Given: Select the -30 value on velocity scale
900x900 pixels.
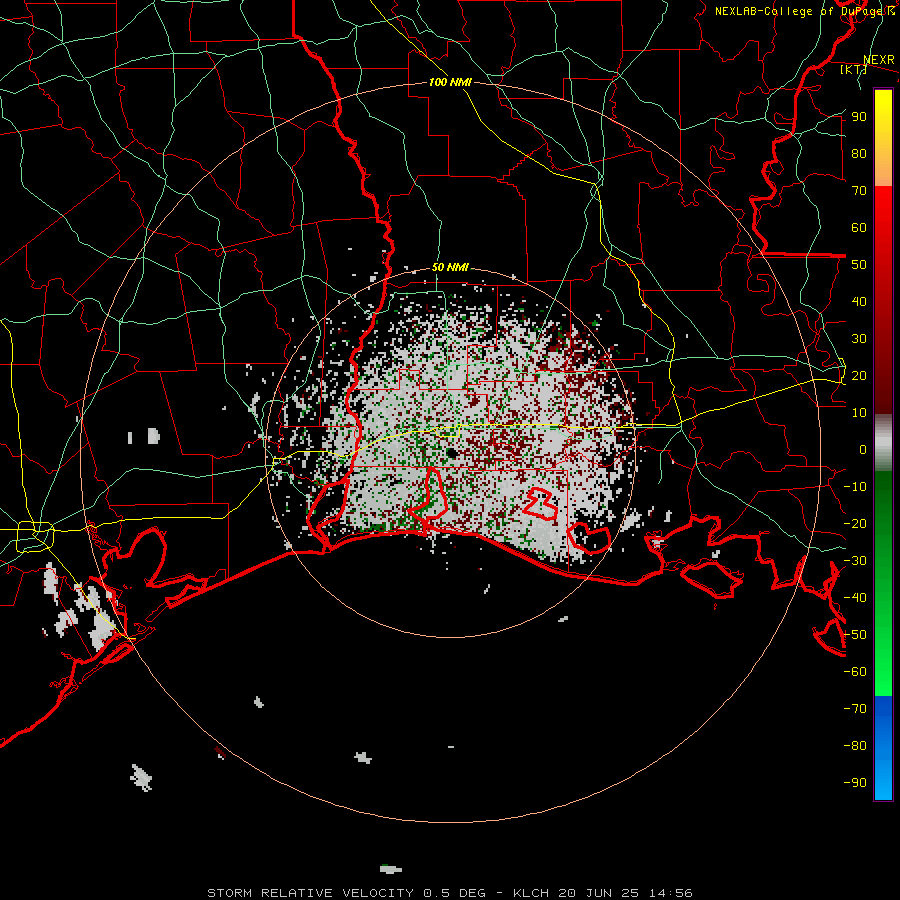Looking at the screenshot, I should coord(855,561).
